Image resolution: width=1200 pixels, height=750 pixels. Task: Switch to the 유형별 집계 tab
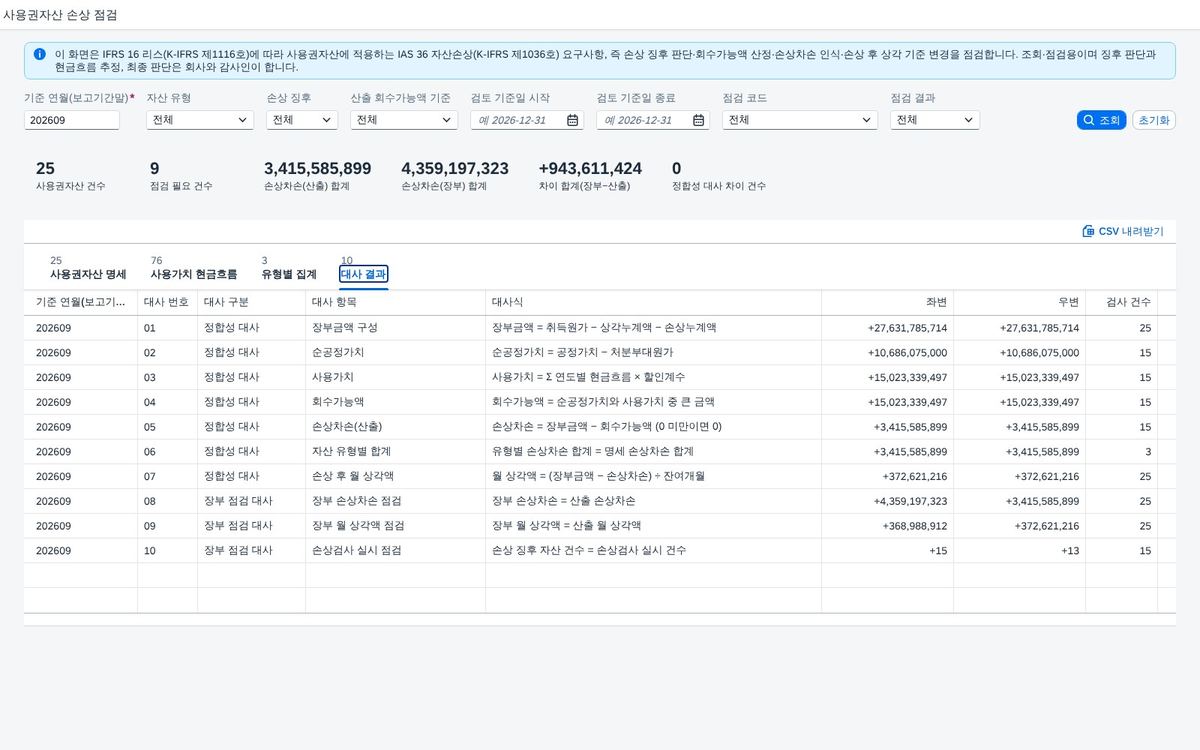pos(289,274)
